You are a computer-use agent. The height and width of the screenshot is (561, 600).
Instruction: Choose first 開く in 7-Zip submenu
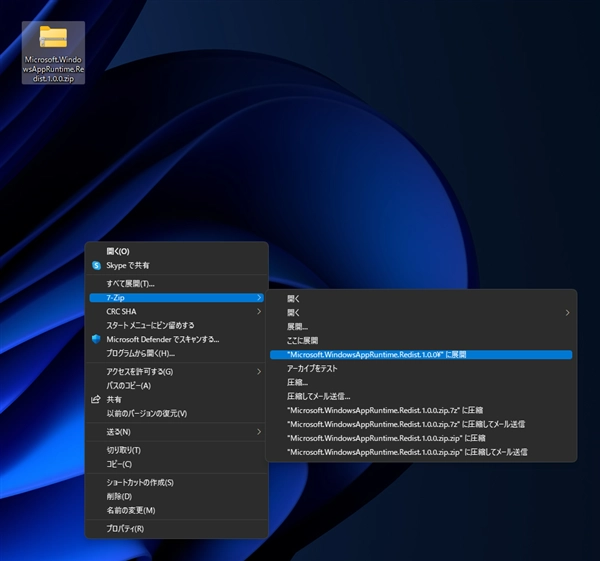421,299
